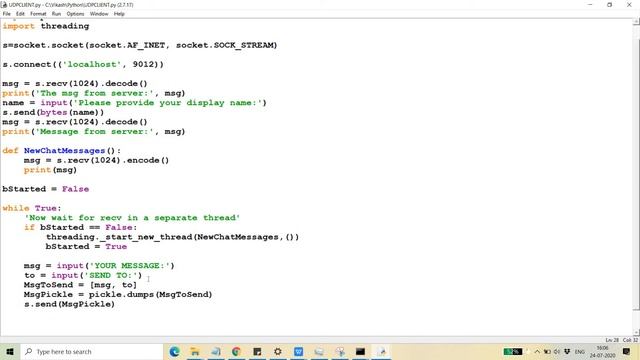640x360 pixels.
Task: Click 'bStarted = False' line
Action: 46,189
